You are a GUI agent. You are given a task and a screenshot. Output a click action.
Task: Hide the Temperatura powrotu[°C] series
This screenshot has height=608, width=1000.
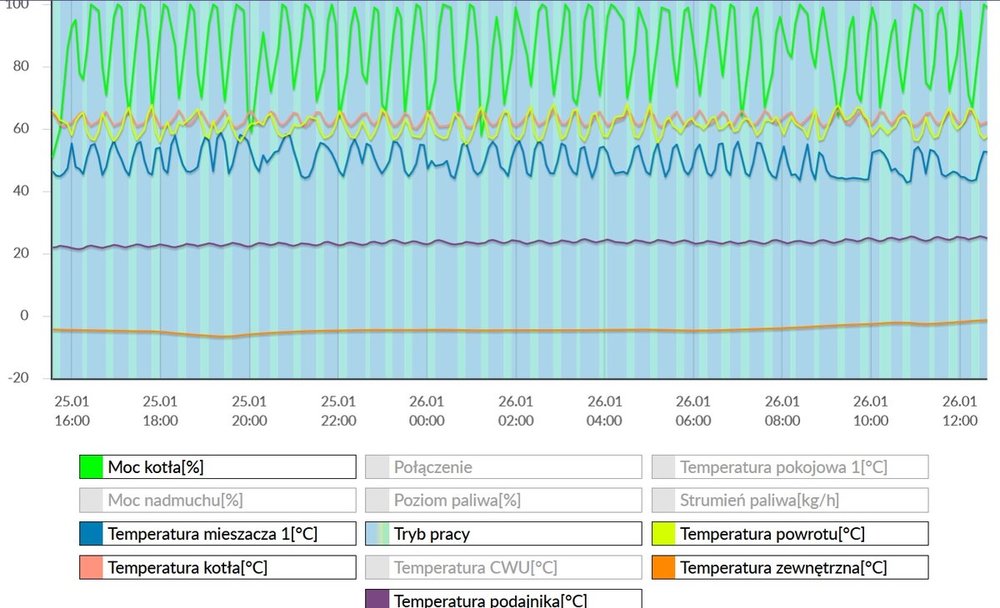(x=790, y=533)
